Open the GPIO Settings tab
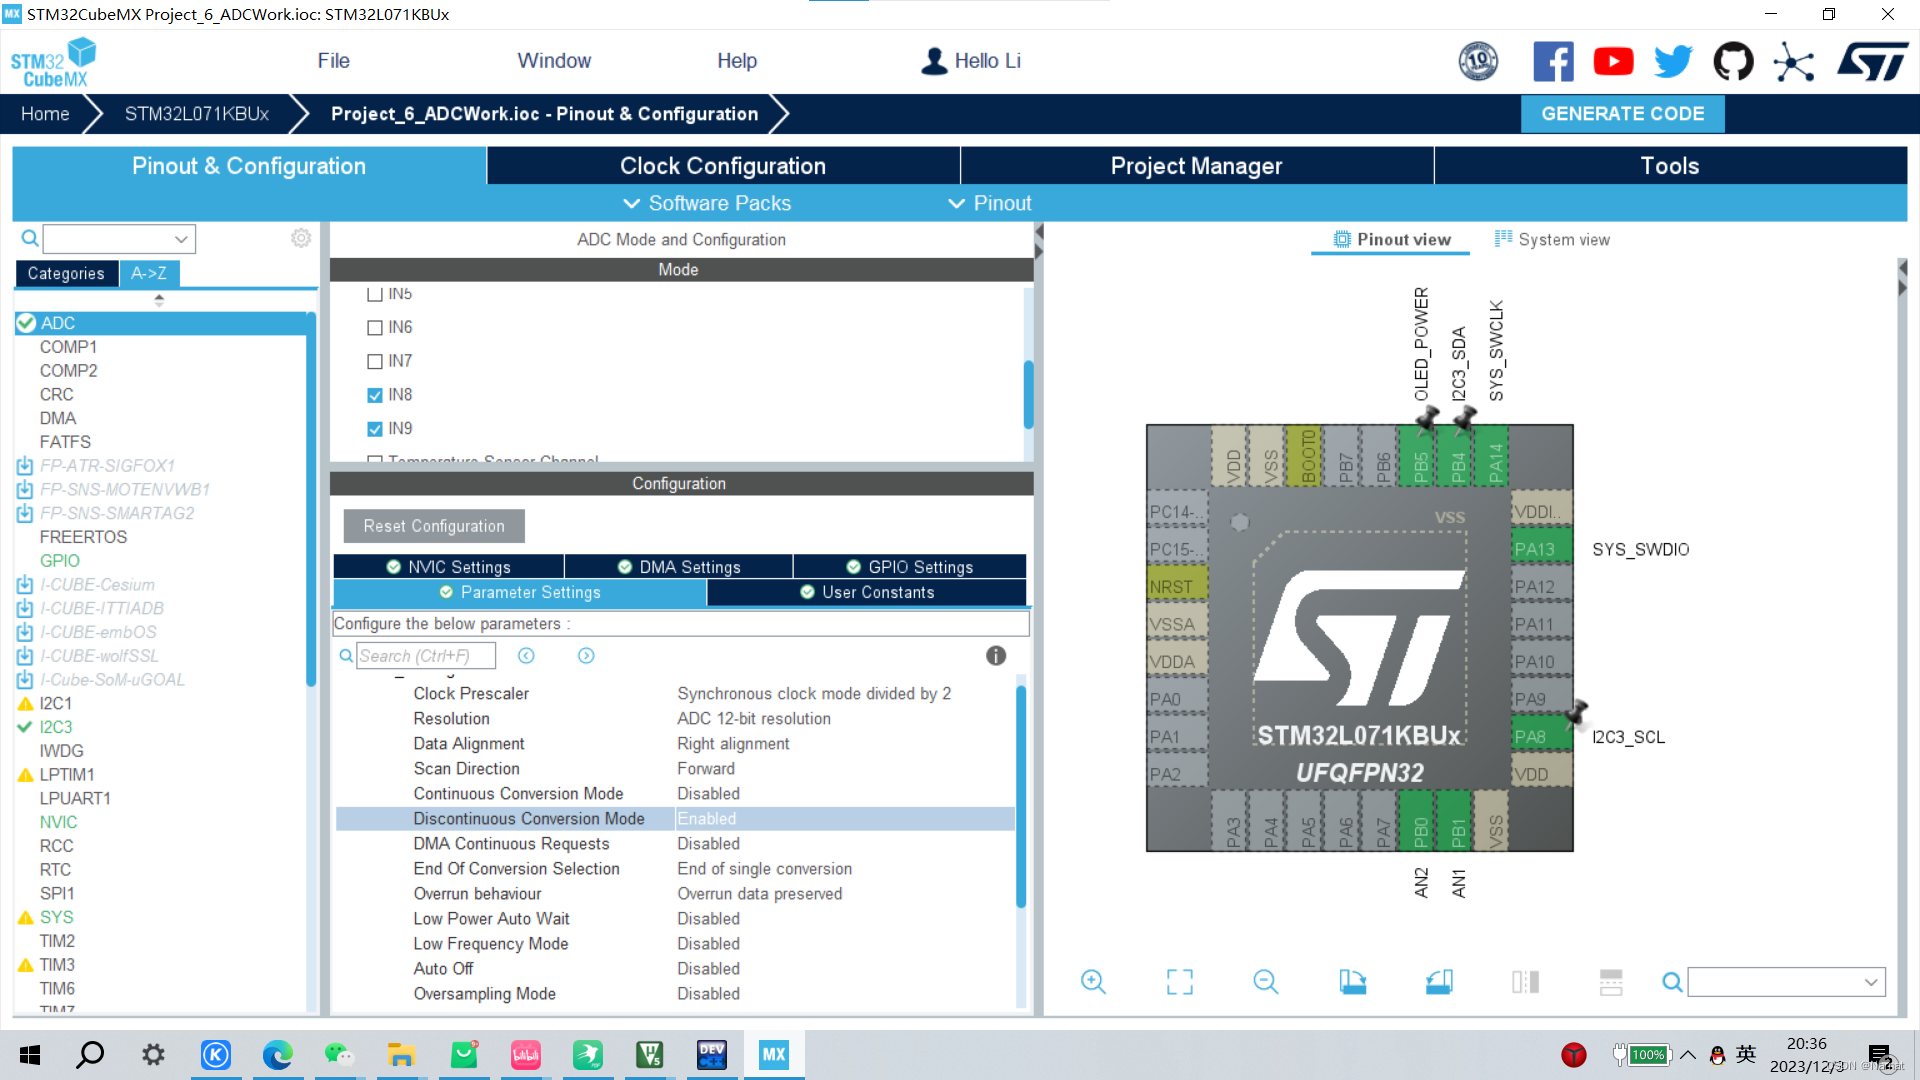The image size is (1920, 1080). (x=910, y=567)
